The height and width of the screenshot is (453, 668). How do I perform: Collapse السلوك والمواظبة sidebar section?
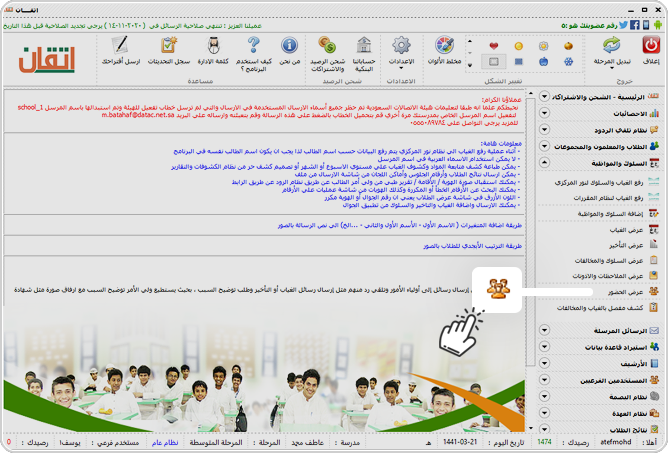(x=544, y=163)
